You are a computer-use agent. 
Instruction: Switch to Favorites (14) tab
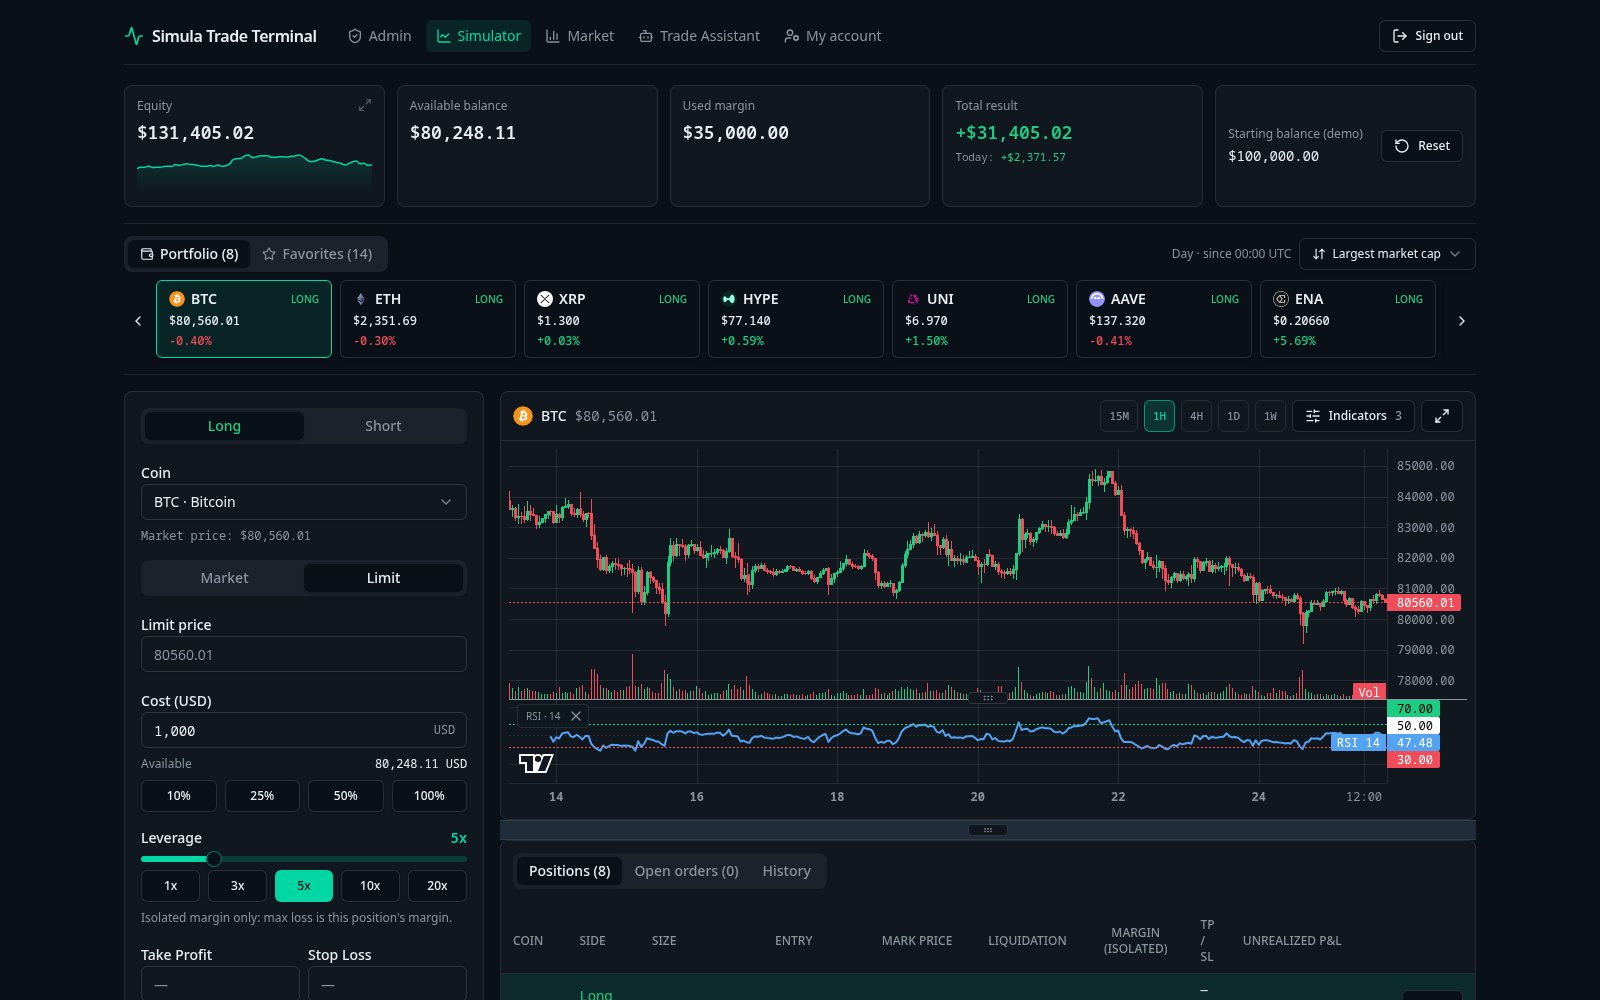(317, 254)
